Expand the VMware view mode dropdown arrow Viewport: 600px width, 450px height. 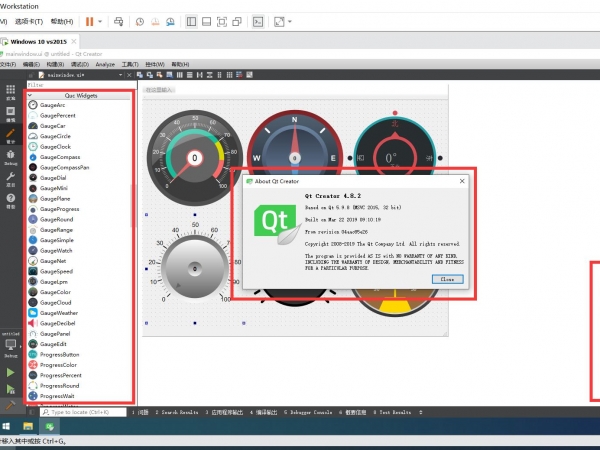click(x=291, y=20)
